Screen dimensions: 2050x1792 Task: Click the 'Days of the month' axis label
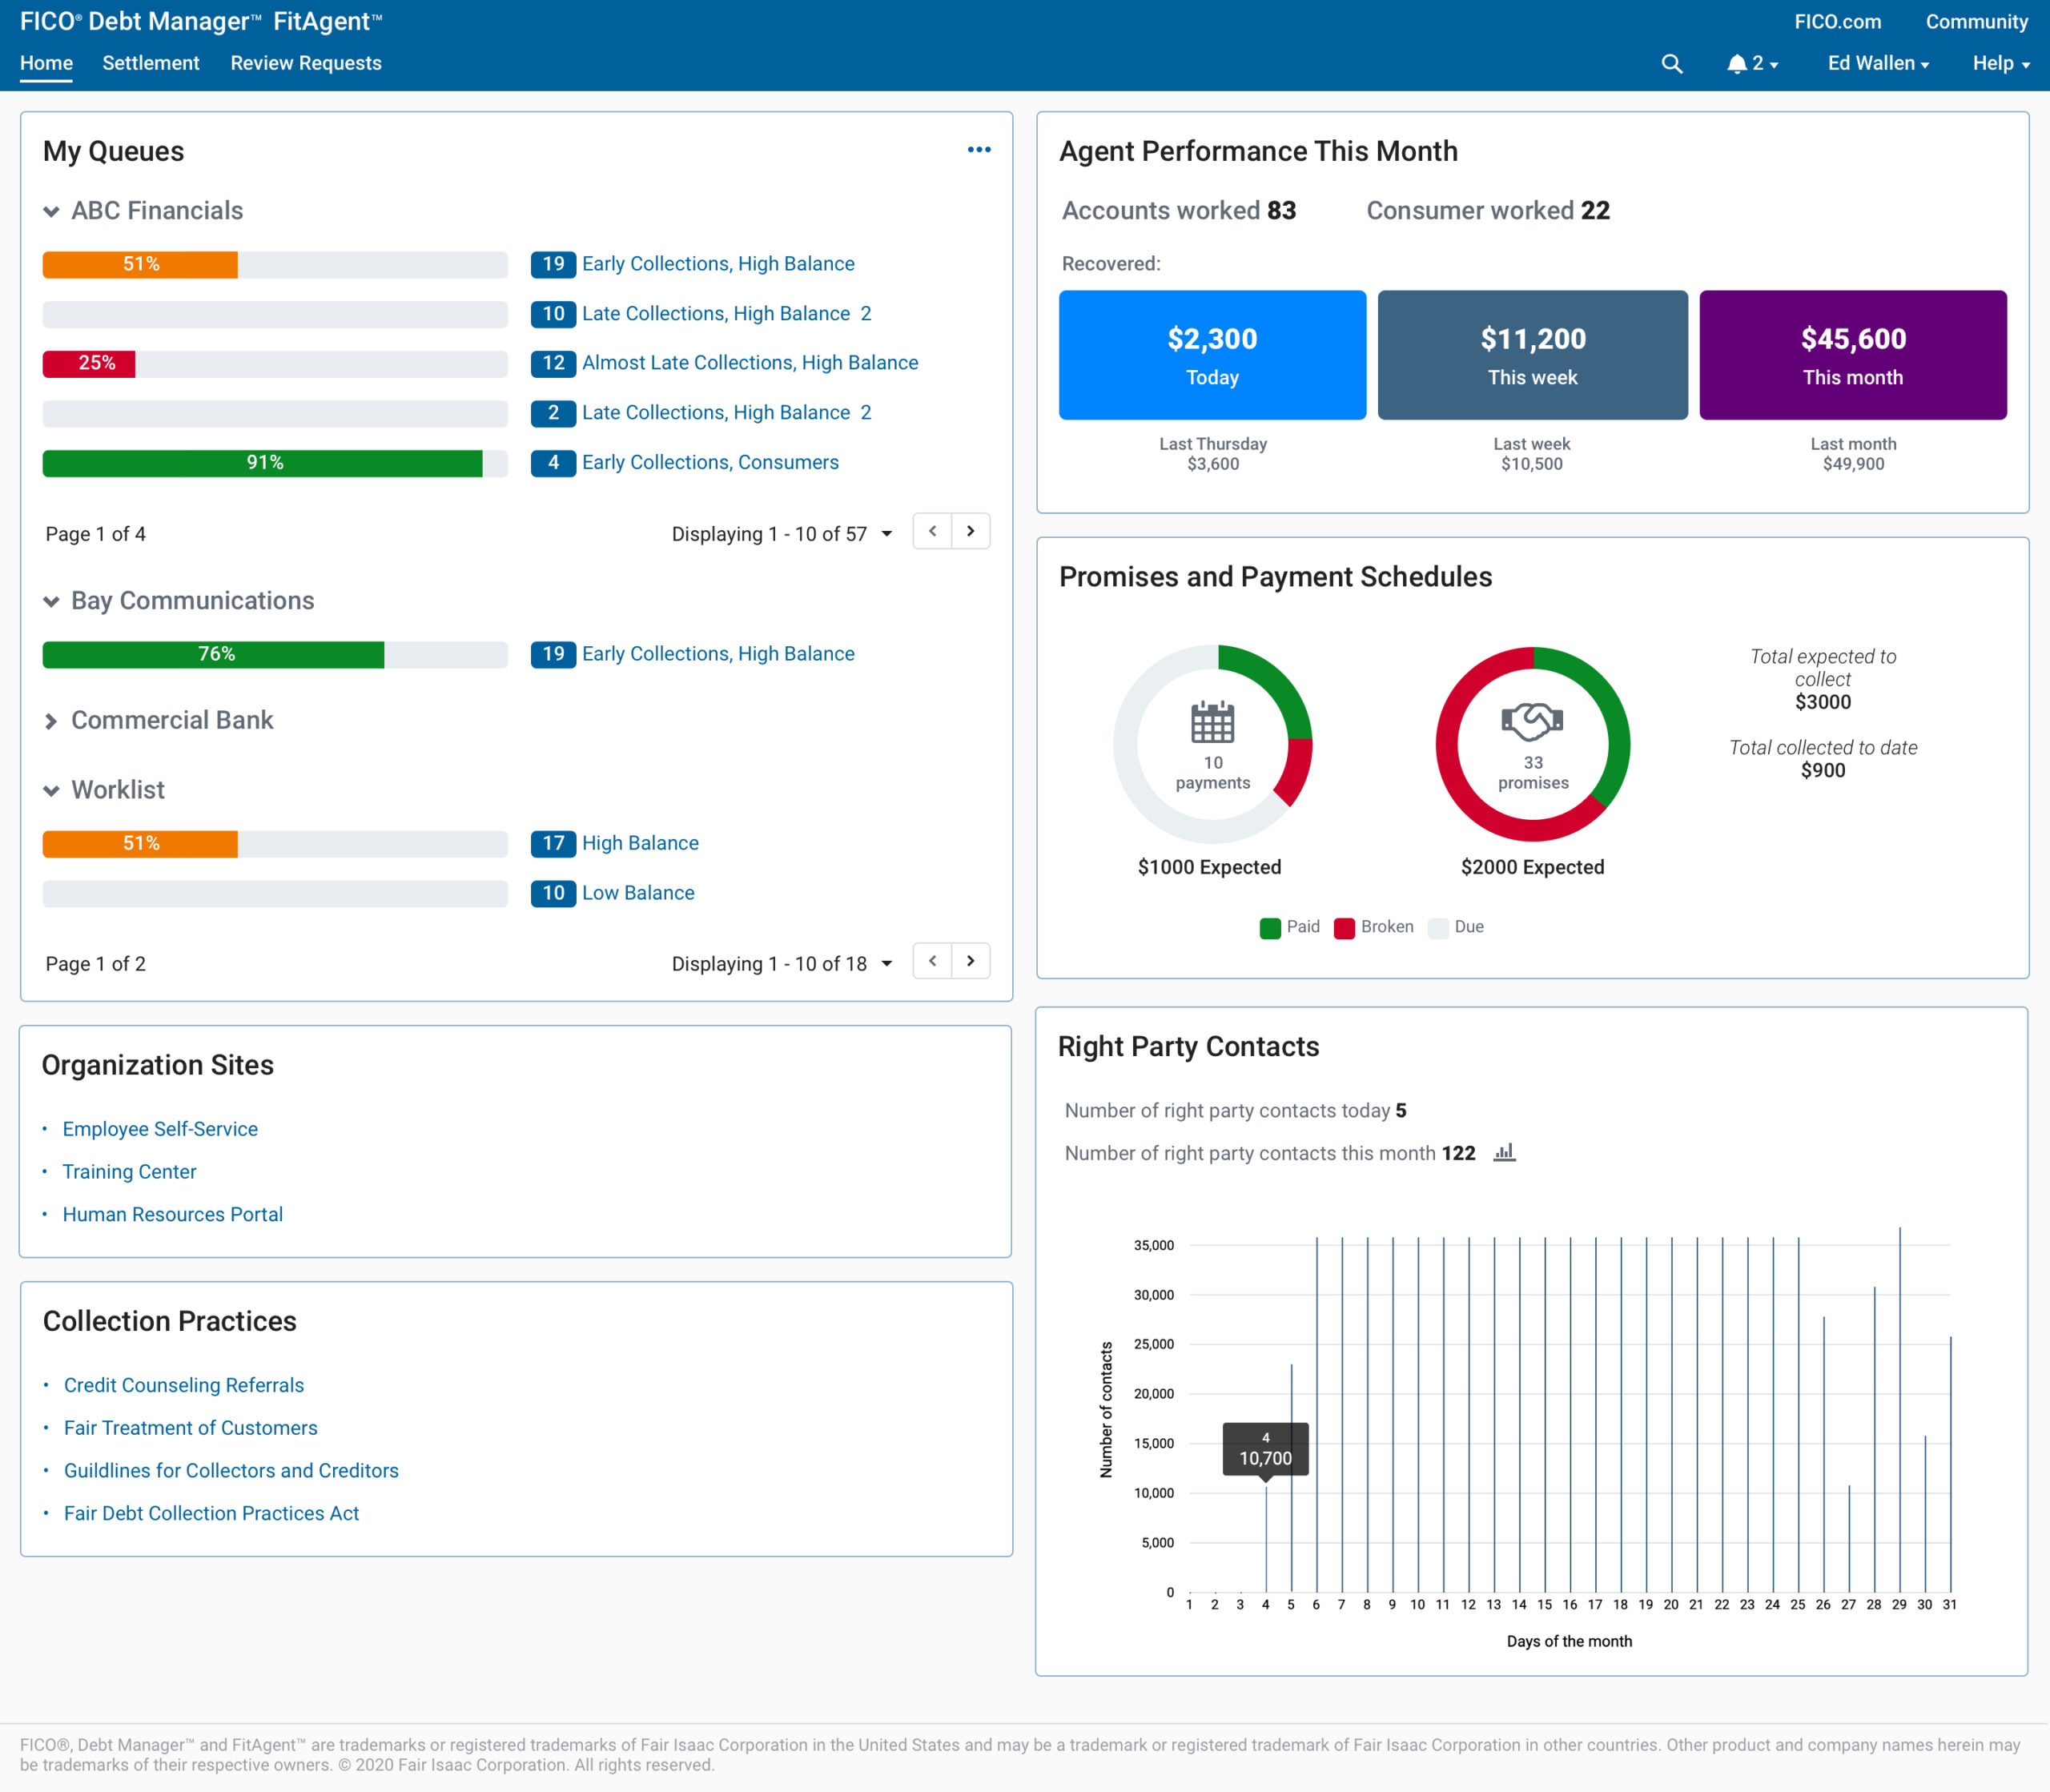(1569, 1642)
